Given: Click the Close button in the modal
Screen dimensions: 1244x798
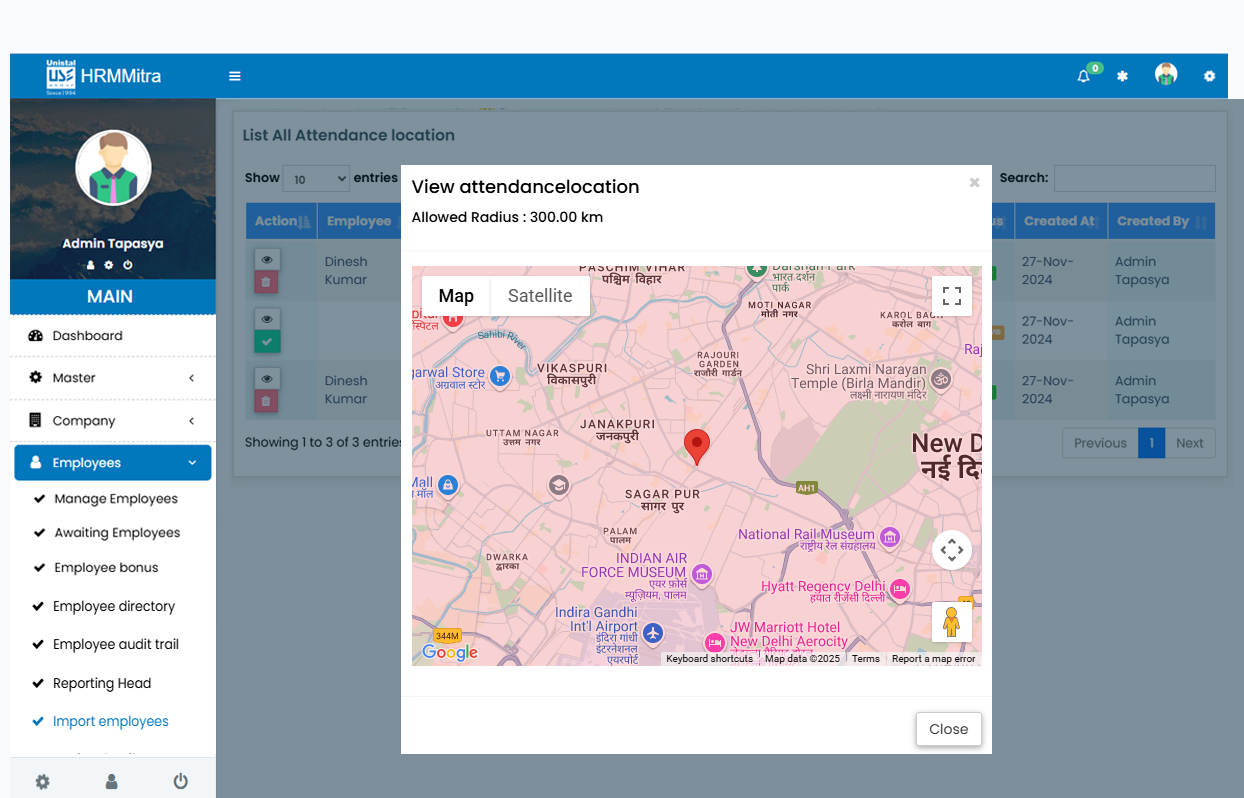Looking at the screenshot, I should coord(948,729).
